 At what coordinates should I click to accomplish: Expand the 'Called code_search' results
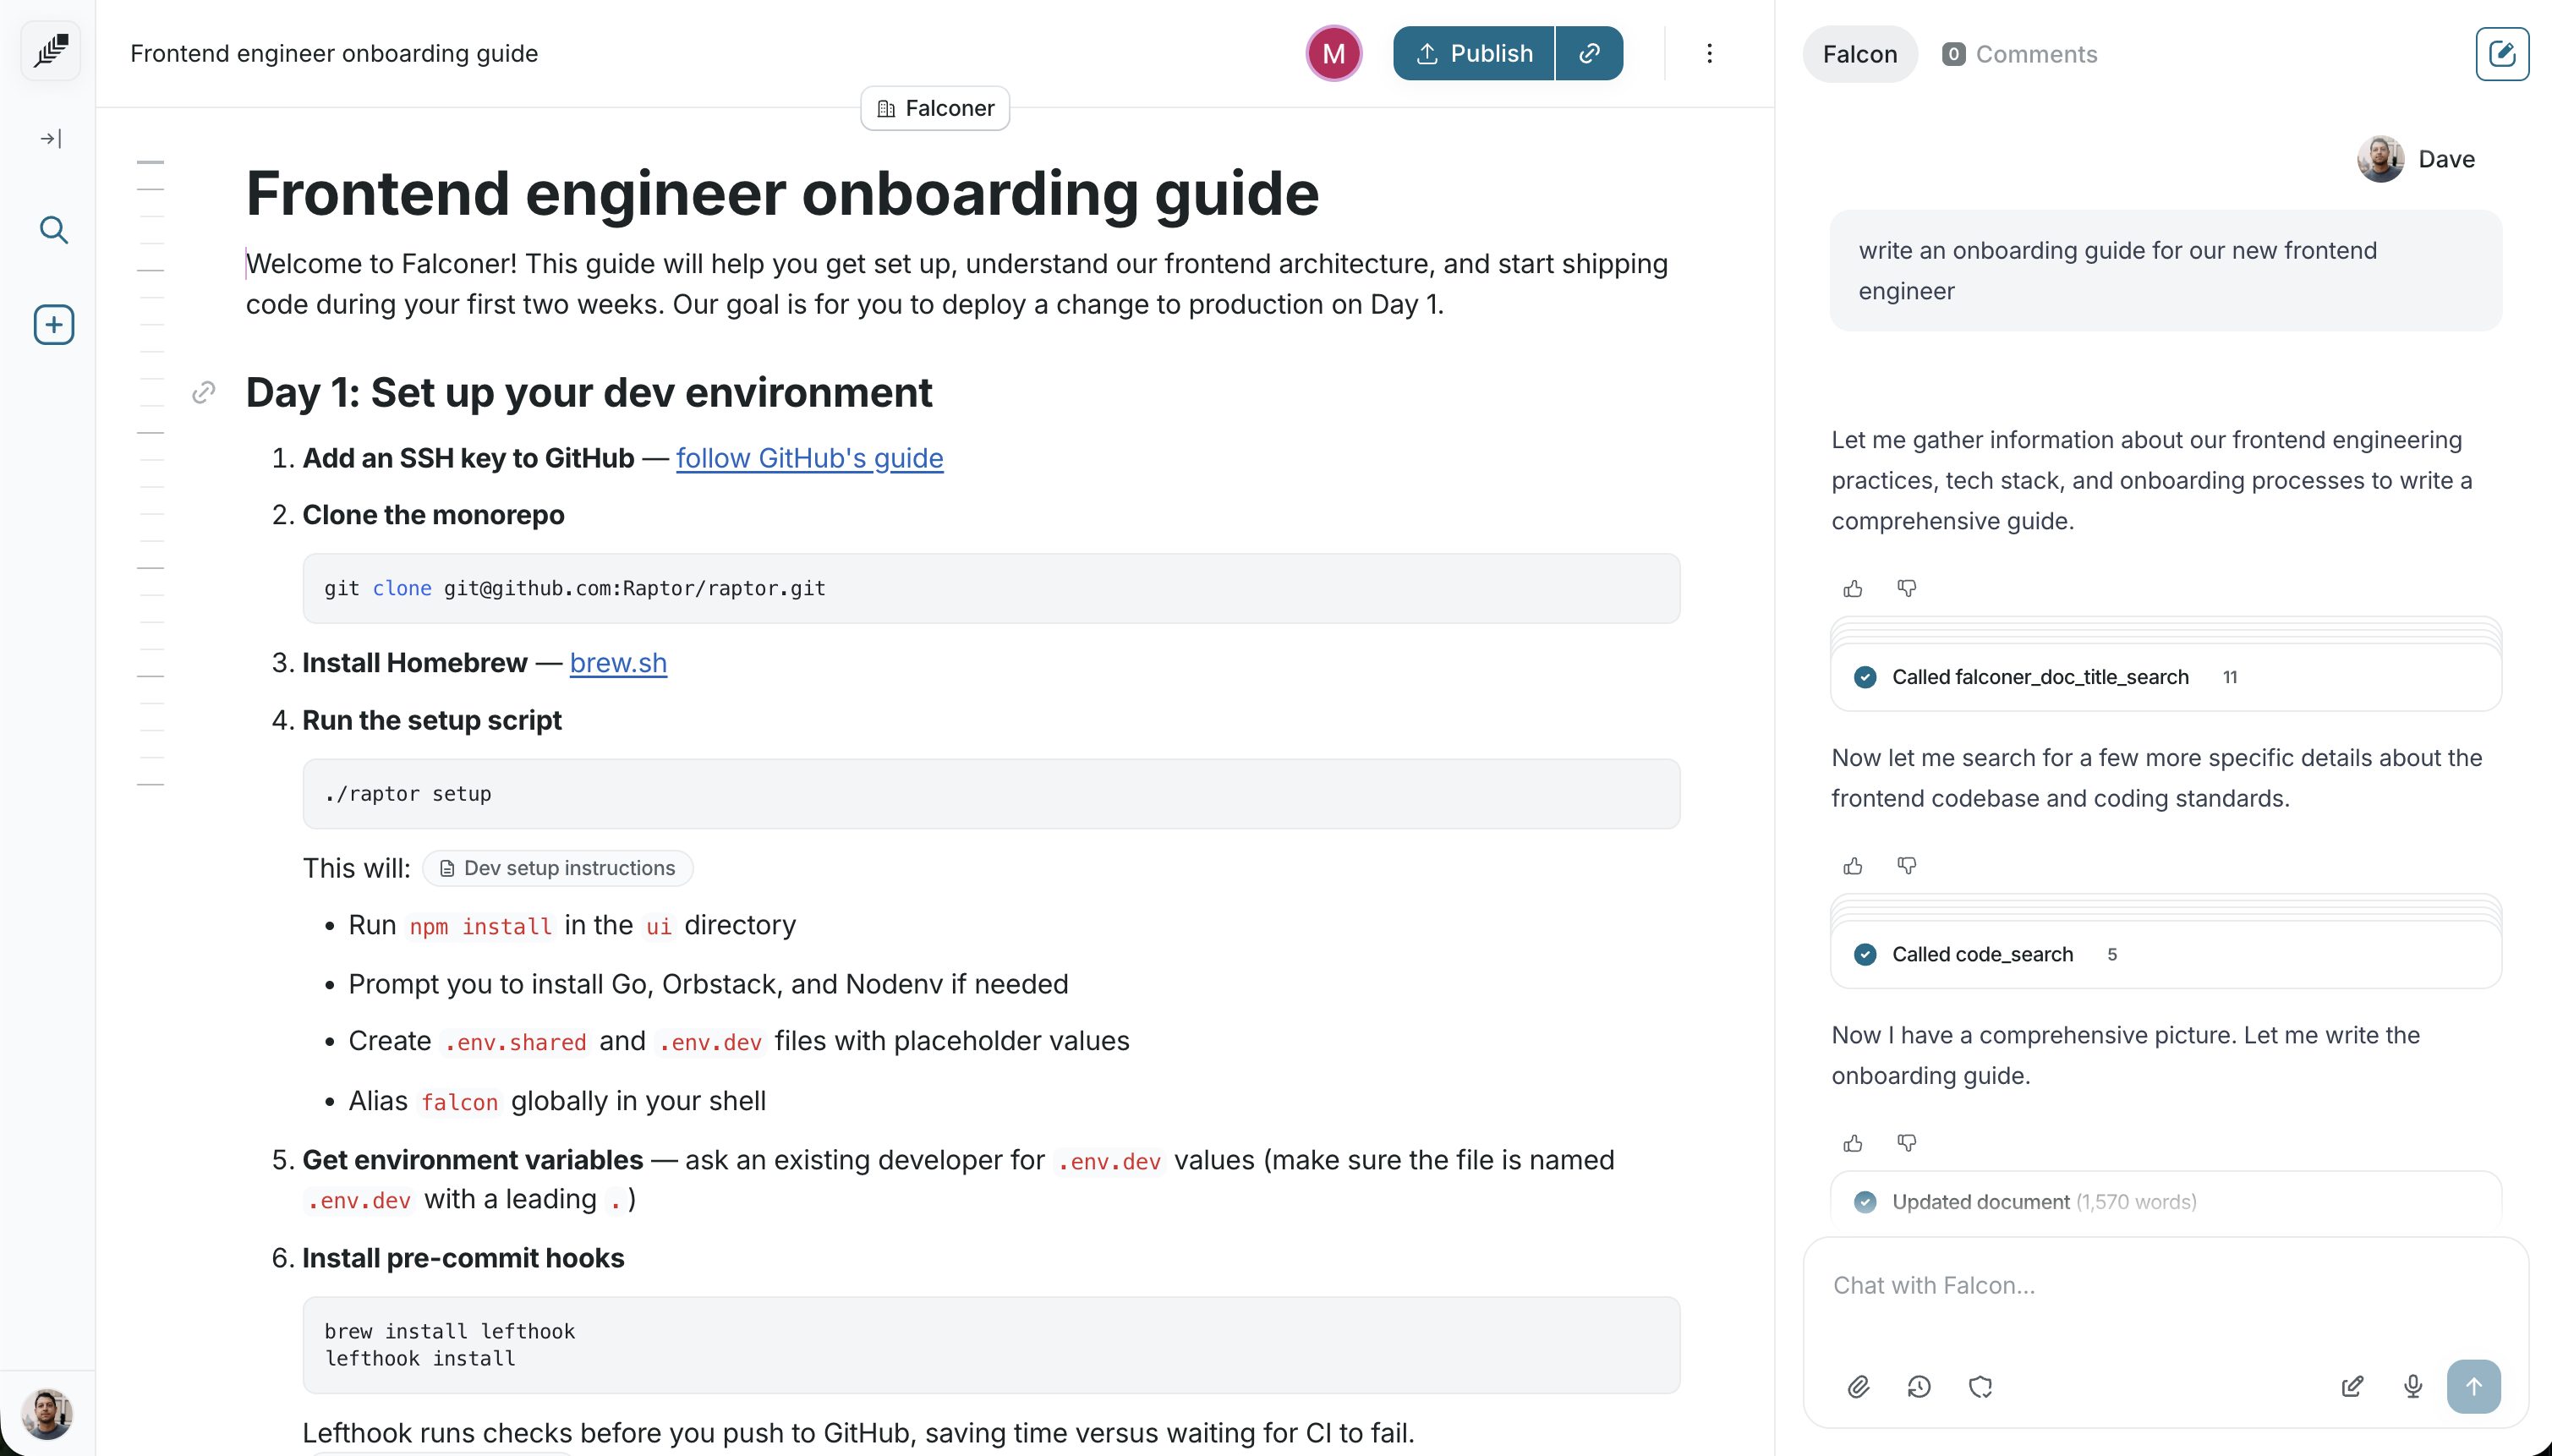1982,954
